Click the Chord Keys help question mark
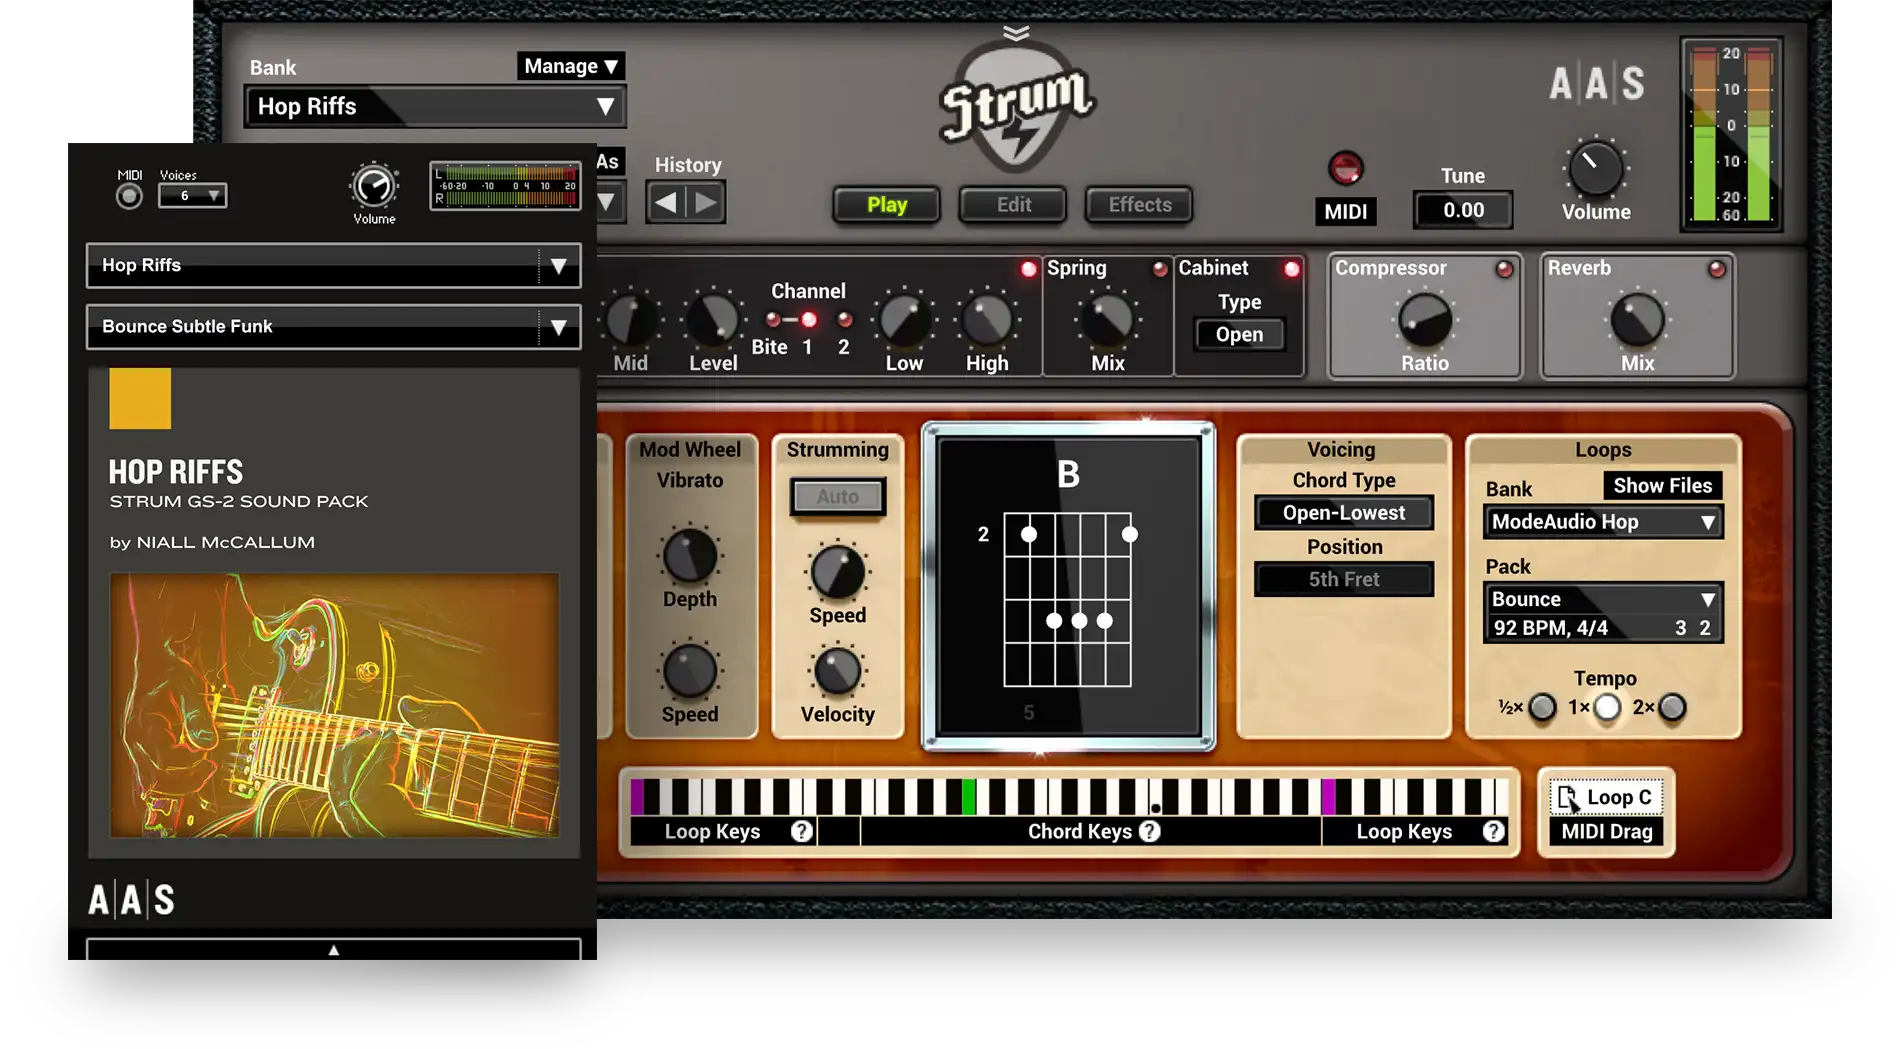 coord(1150,831)
